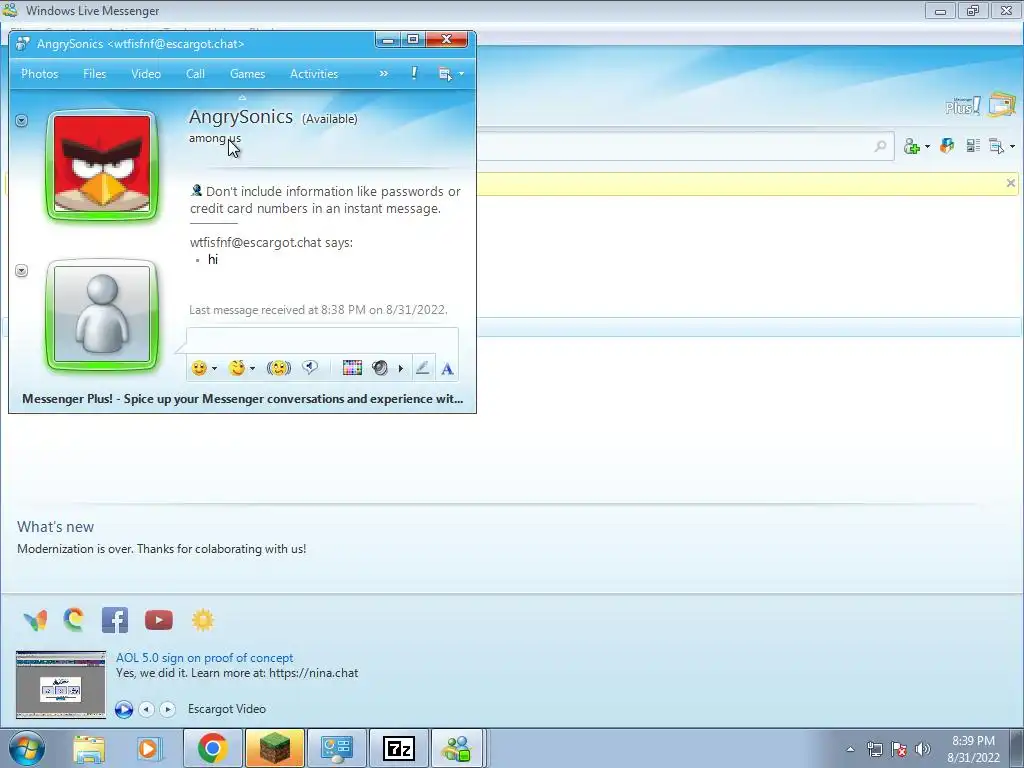This screenshot has width=1024, height=768.
Task: Open the main window show-menu icon
Action: click(x=997, y=146)
